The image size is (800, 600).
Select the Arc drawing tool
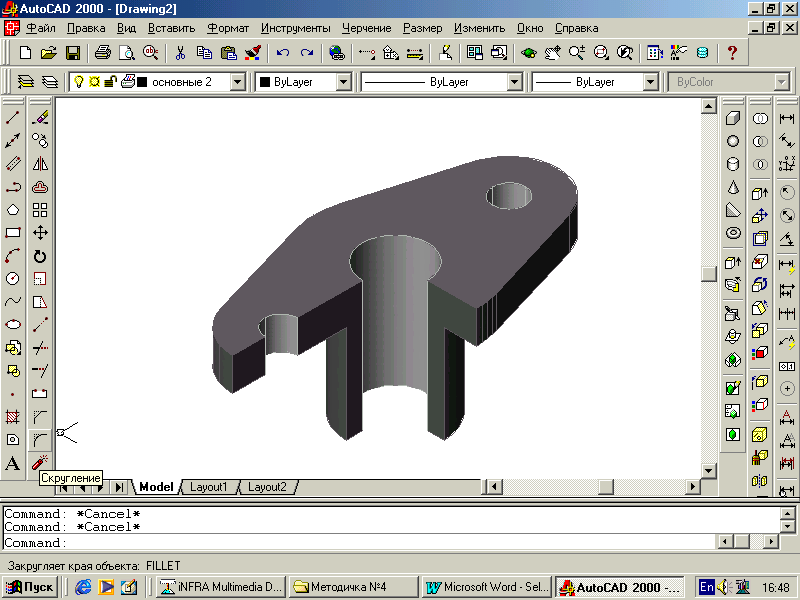(13, 256)
